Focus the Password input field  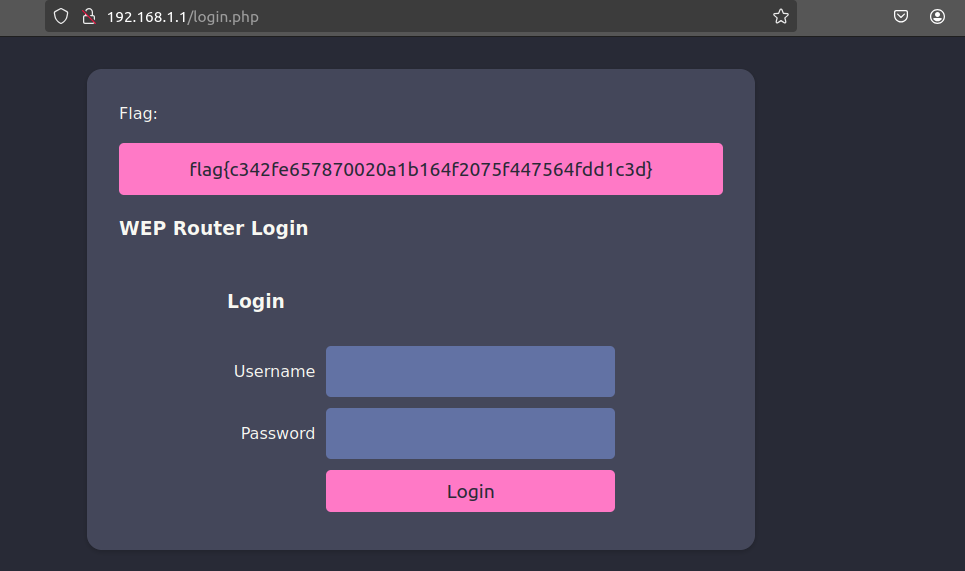[x=470, y=434]
